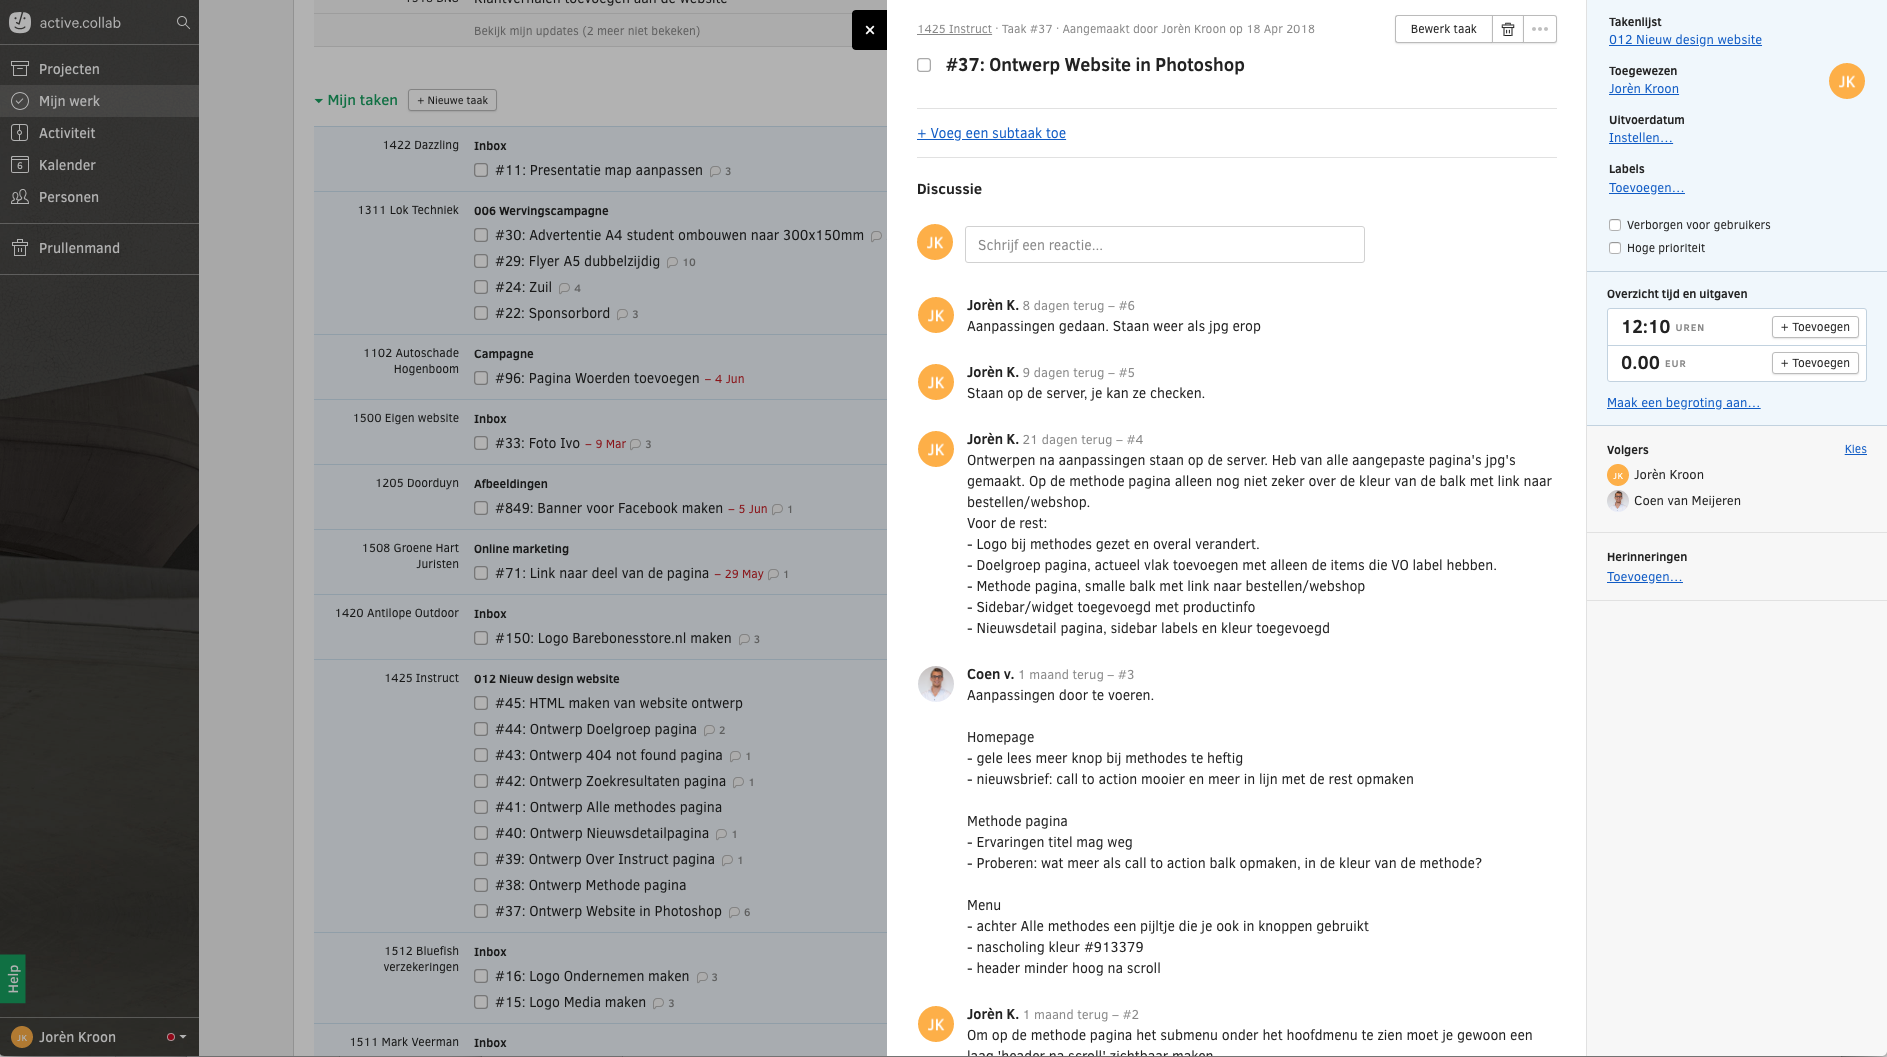Set Uitvoerdatum via Instellen link
Viewport: 1887px width, 1057px height.
click(x=1640, y=138)
